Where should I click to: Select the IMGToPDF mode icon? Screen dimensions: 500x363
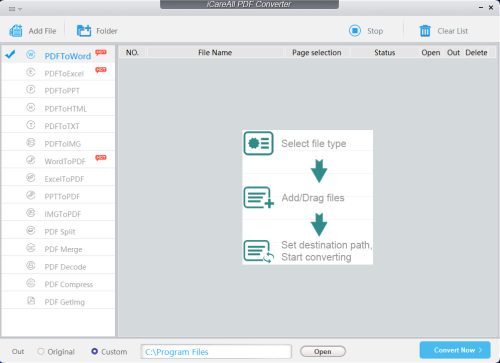[x=31, y=213]
